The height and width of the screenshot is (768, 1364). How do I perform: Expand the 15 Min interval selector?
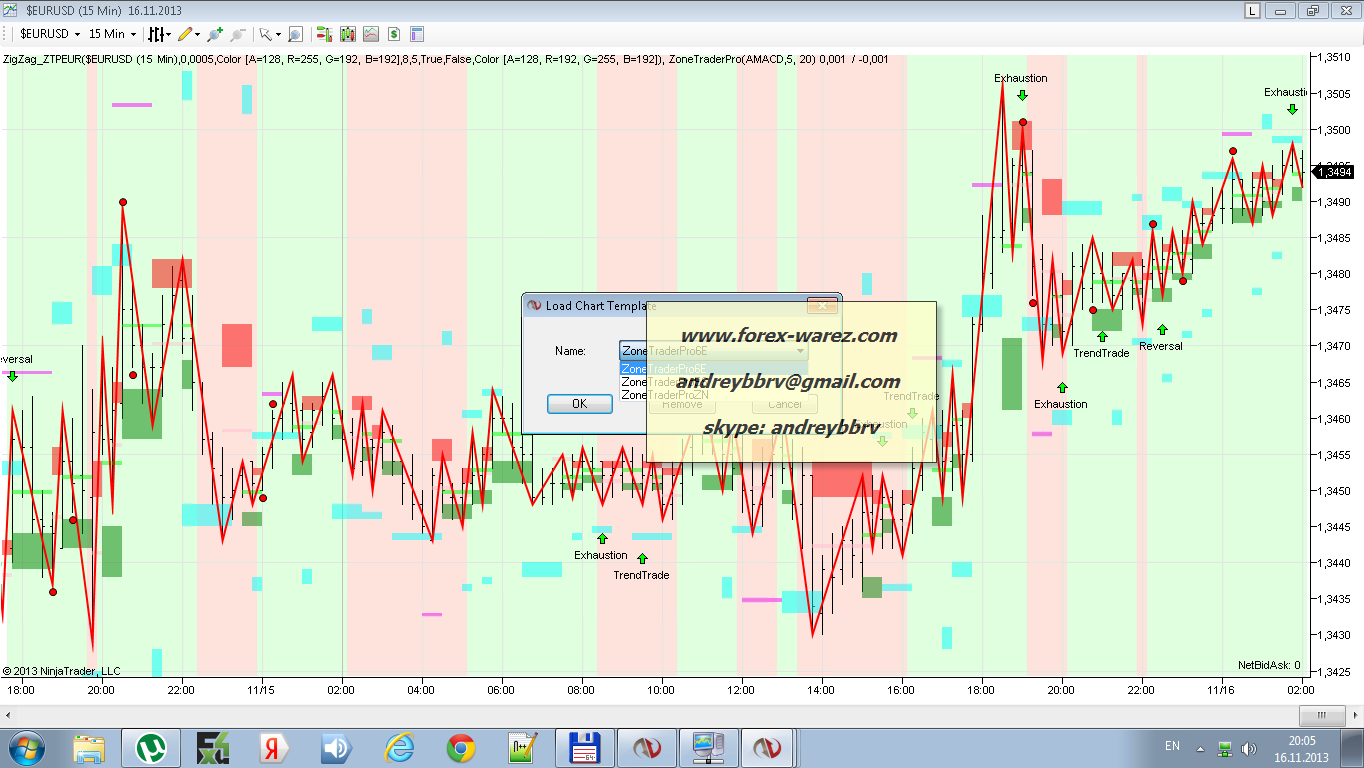[x=112, y=34]
